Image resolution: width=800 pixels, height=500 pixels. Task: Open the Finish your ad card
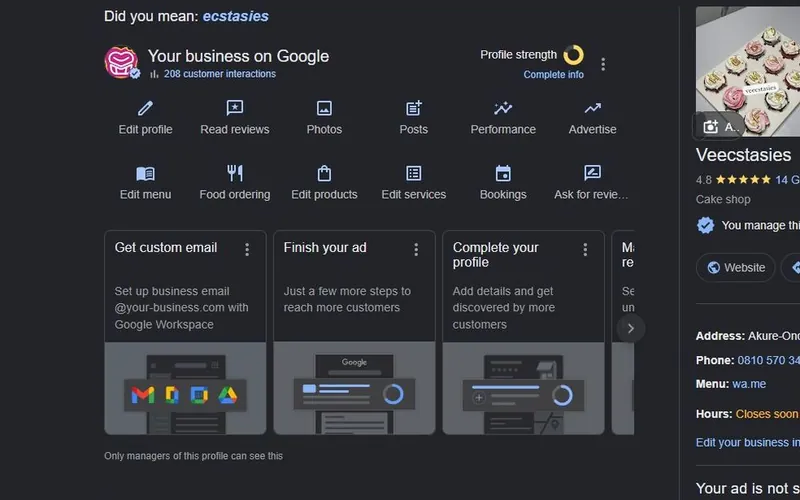click(x=355, y=333)
